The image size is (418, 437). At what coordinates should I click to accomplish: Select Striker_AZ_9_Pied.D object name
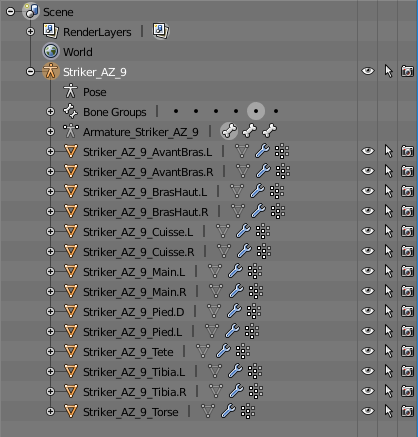[134, 312]
